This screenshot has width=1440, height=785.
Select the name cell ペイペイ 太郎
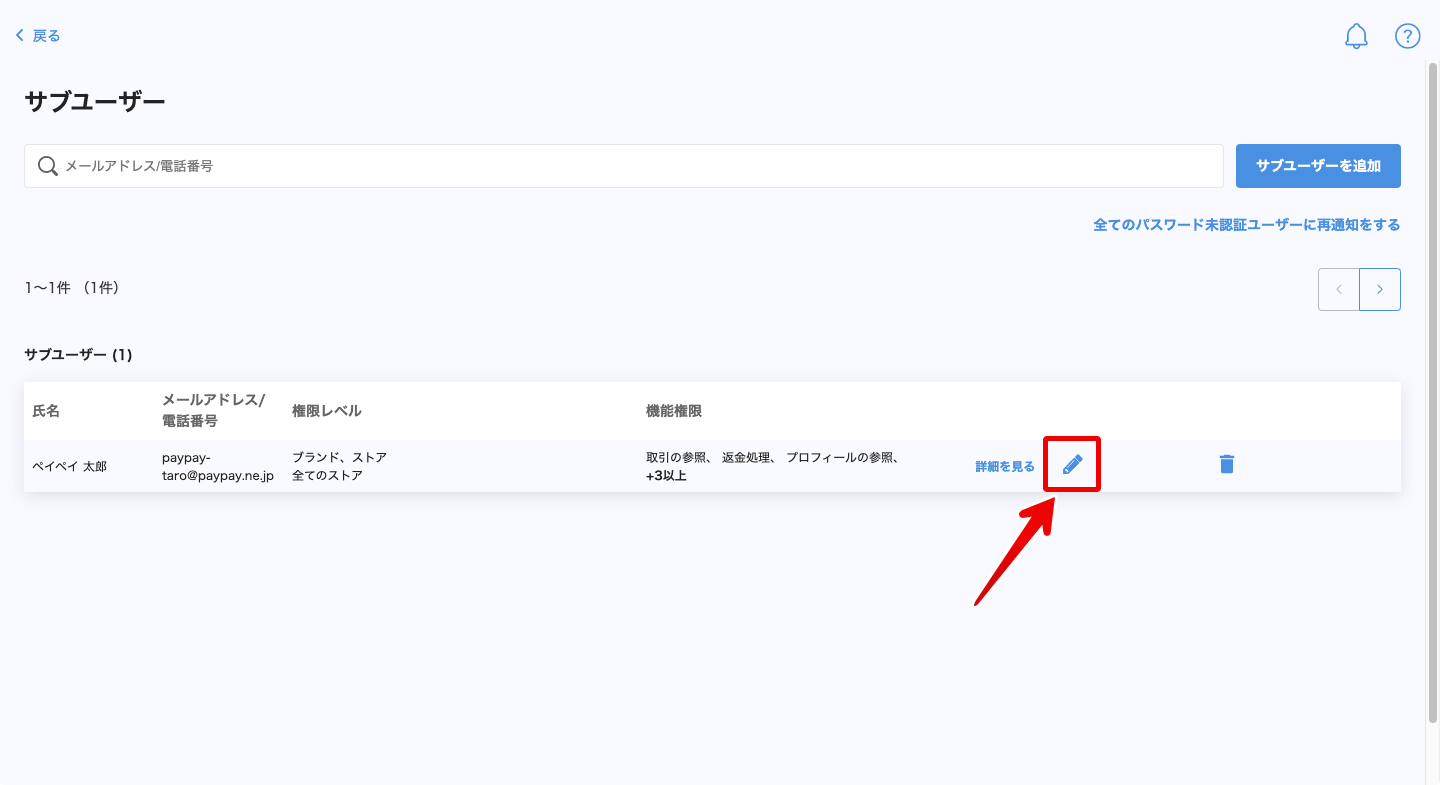pyautogui.click(x=70, y=466)
